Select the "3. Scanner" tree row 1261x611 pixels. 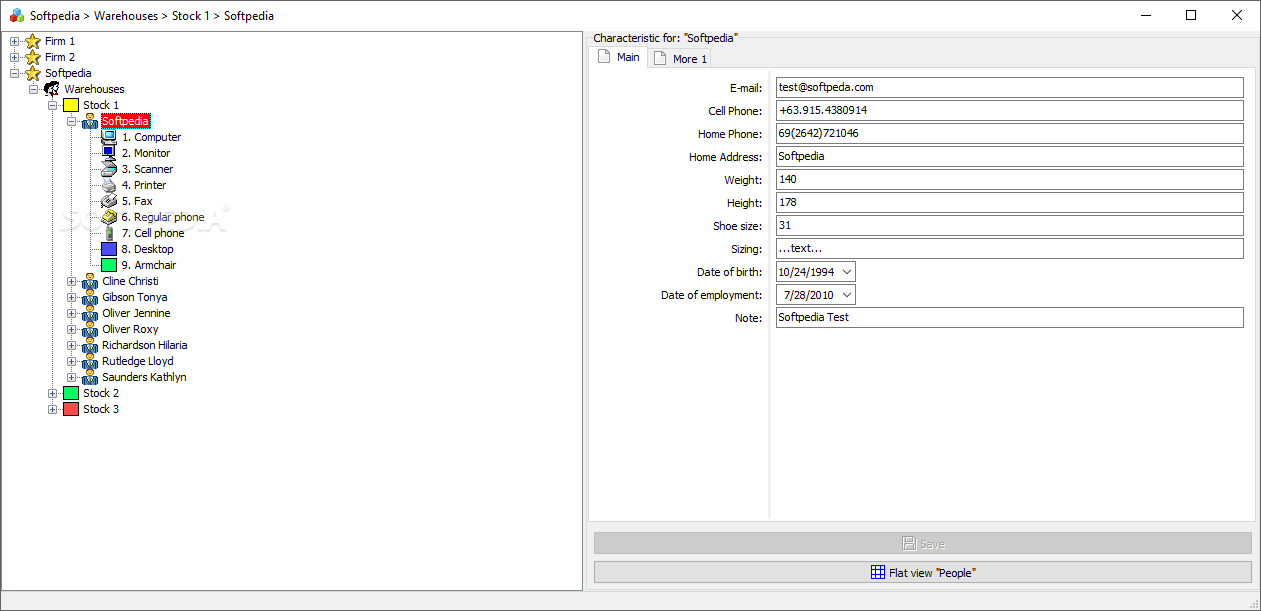pos(147,169)
